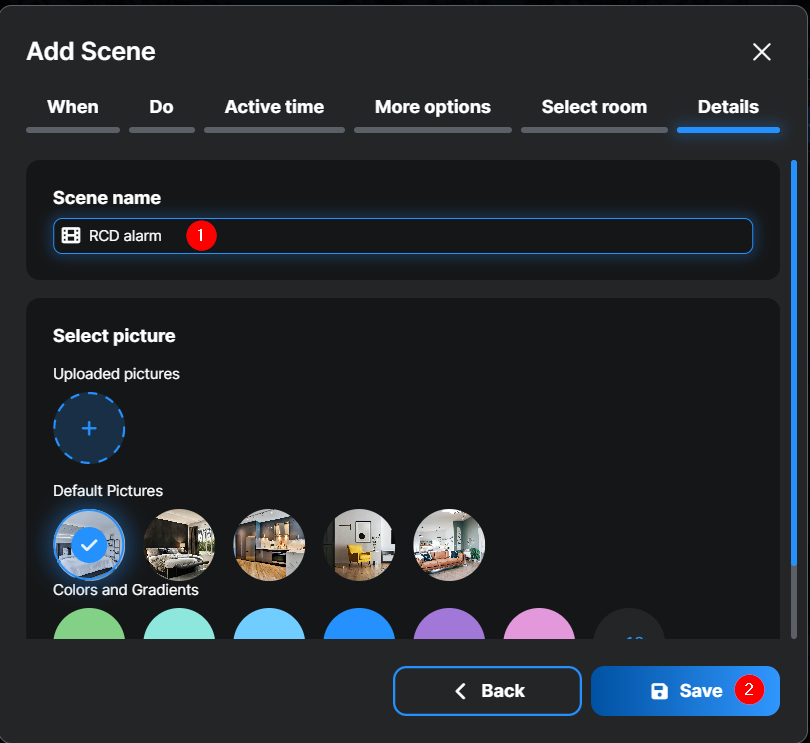Pick the kitchen default picture
Screen dimensions: 810x743
click(269, 545)
